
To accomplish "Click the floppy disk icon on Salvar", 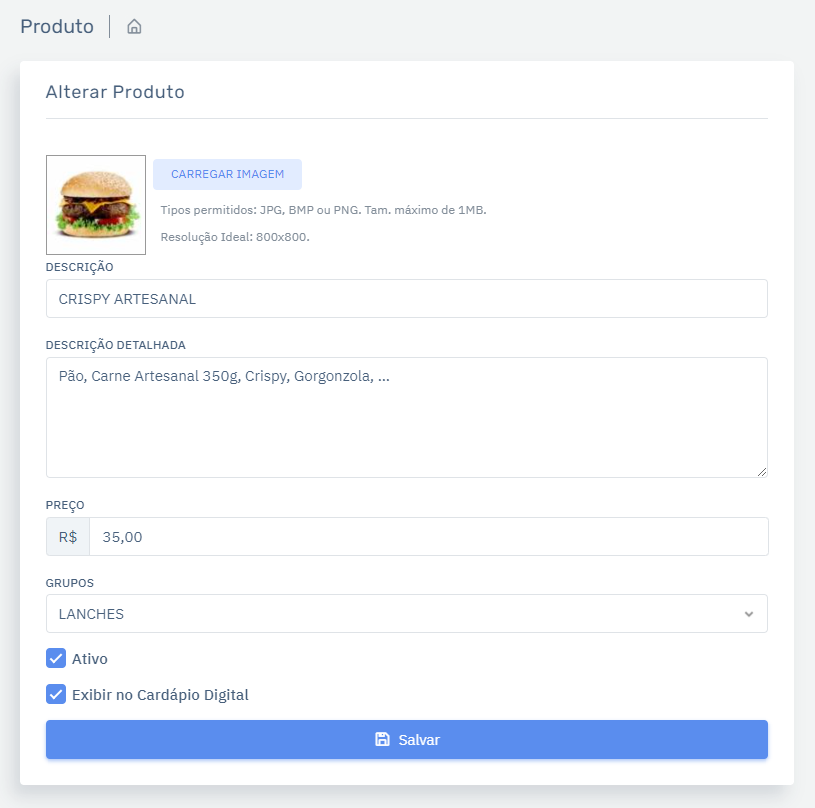I will pyautogui.click(x=382, y=740).
